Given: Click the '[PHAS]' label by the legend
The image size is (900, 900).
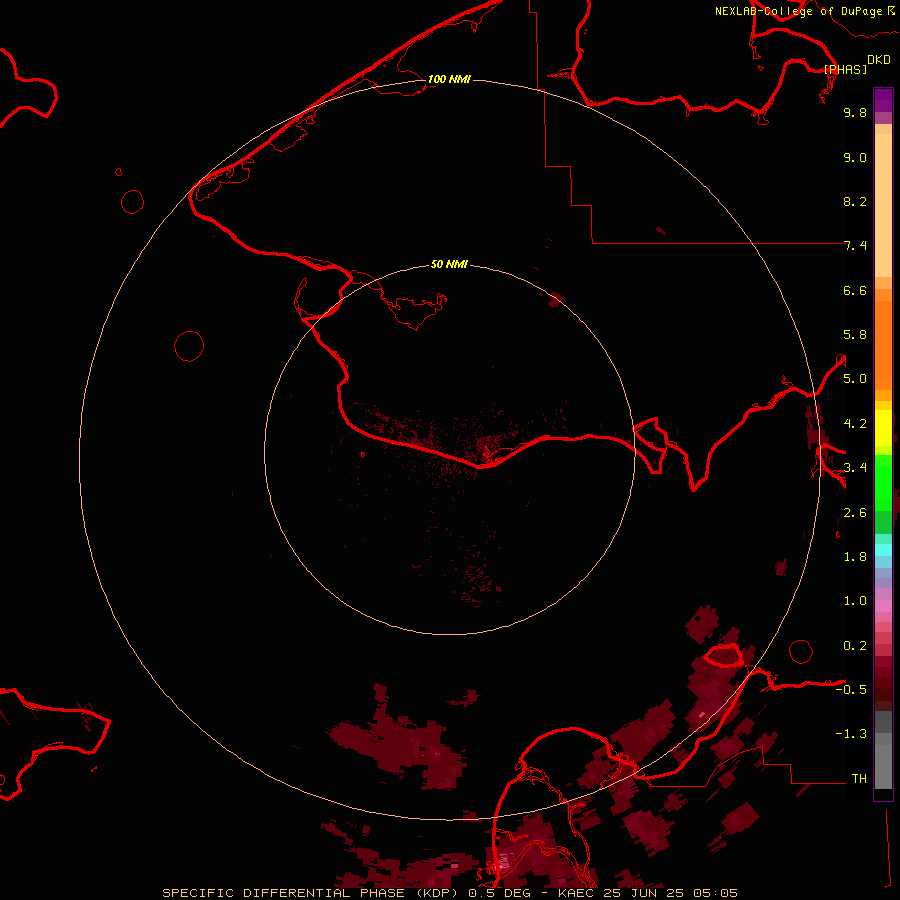Looking at the screenshot, I should [x=845, y=69].
